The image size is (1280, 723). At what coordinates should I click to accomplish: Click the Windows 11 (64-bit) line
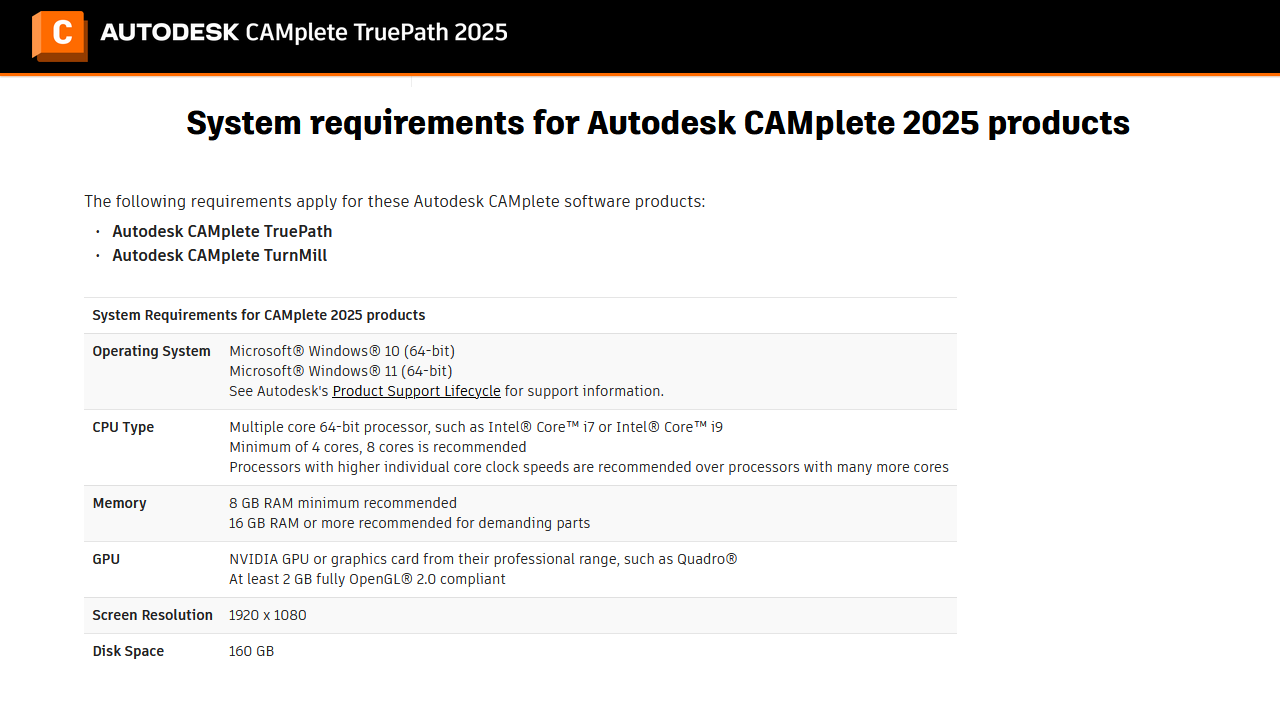click(x=341, y=371)
